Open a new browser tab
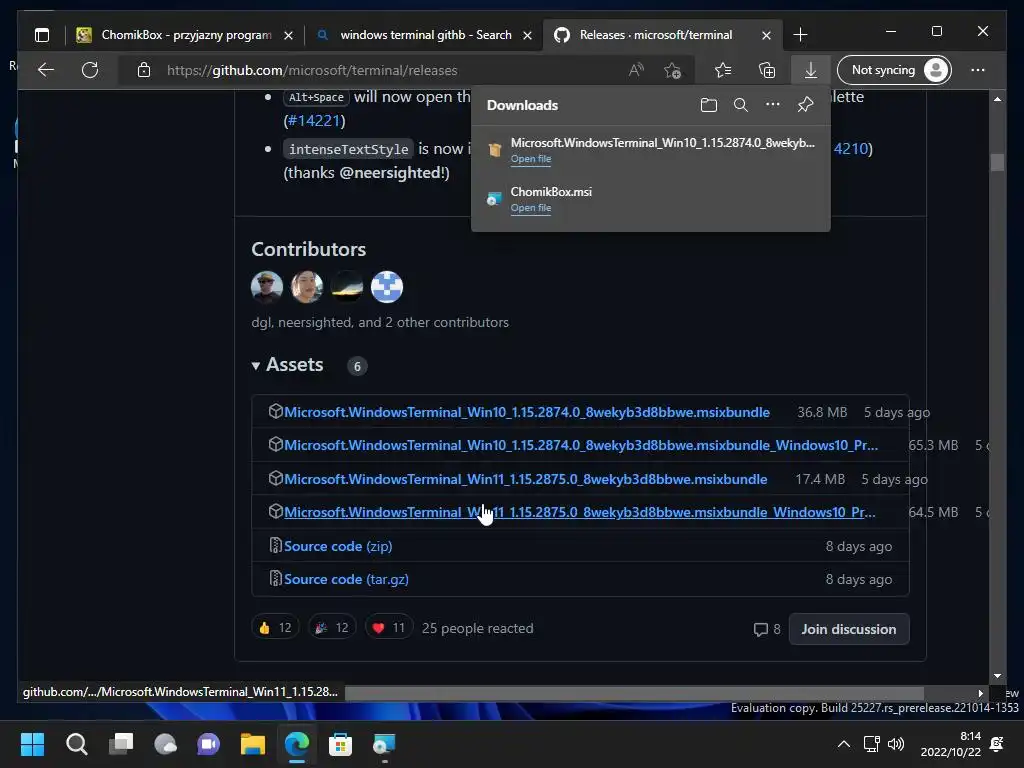The width and height of the screenshot is (1024, 768). click(x=800, y=35)
